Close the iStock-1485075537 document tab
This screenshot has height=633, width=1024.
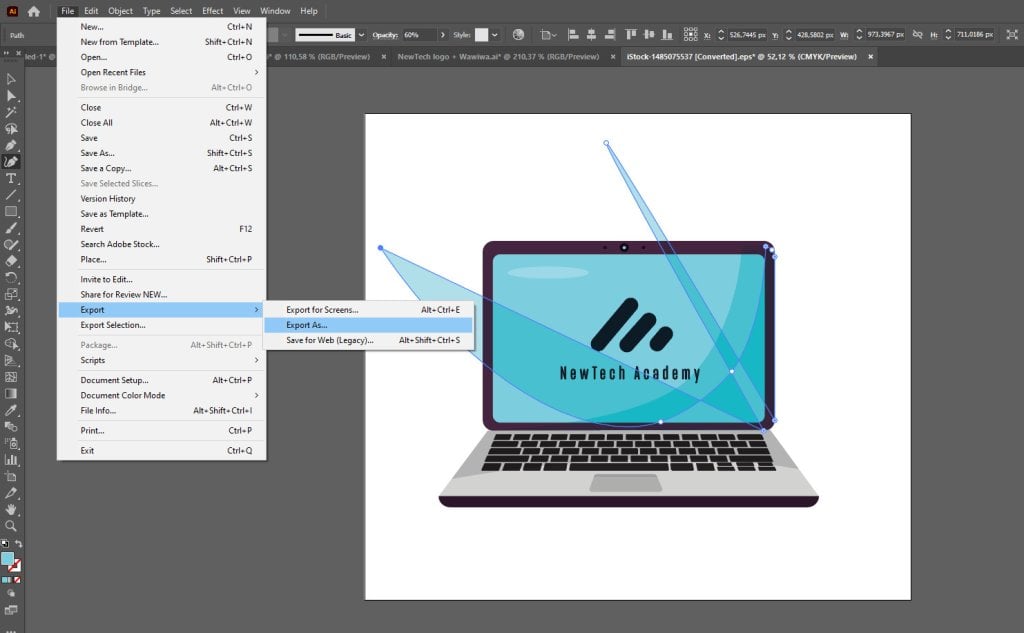[870, 57]
